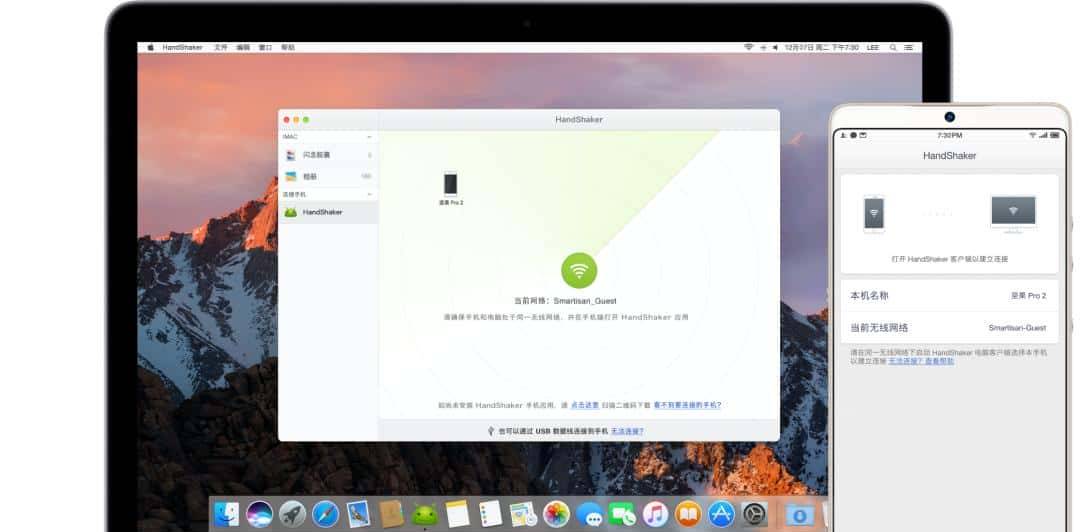Click the Android icon in HandShaker sidebar
Screen dimensions: 1080x532
291,212
